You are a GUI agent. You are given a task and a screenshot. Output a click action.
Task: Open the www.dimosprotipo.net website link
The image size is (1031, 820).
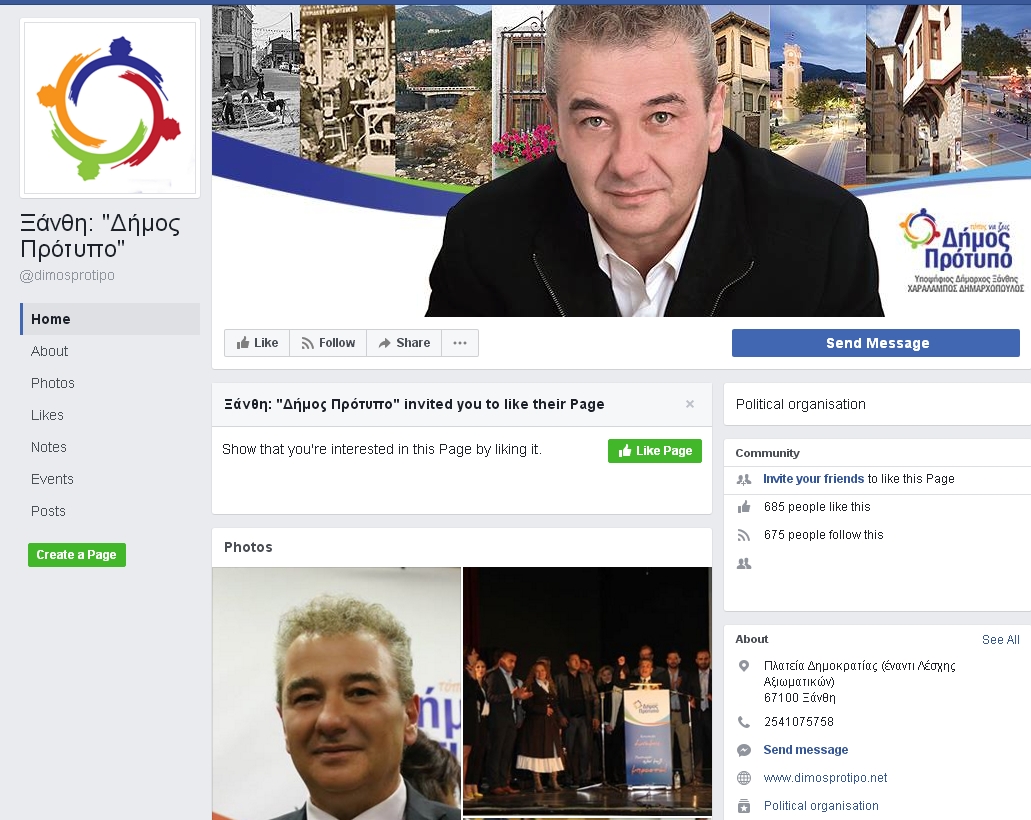(x=825, y=778)
